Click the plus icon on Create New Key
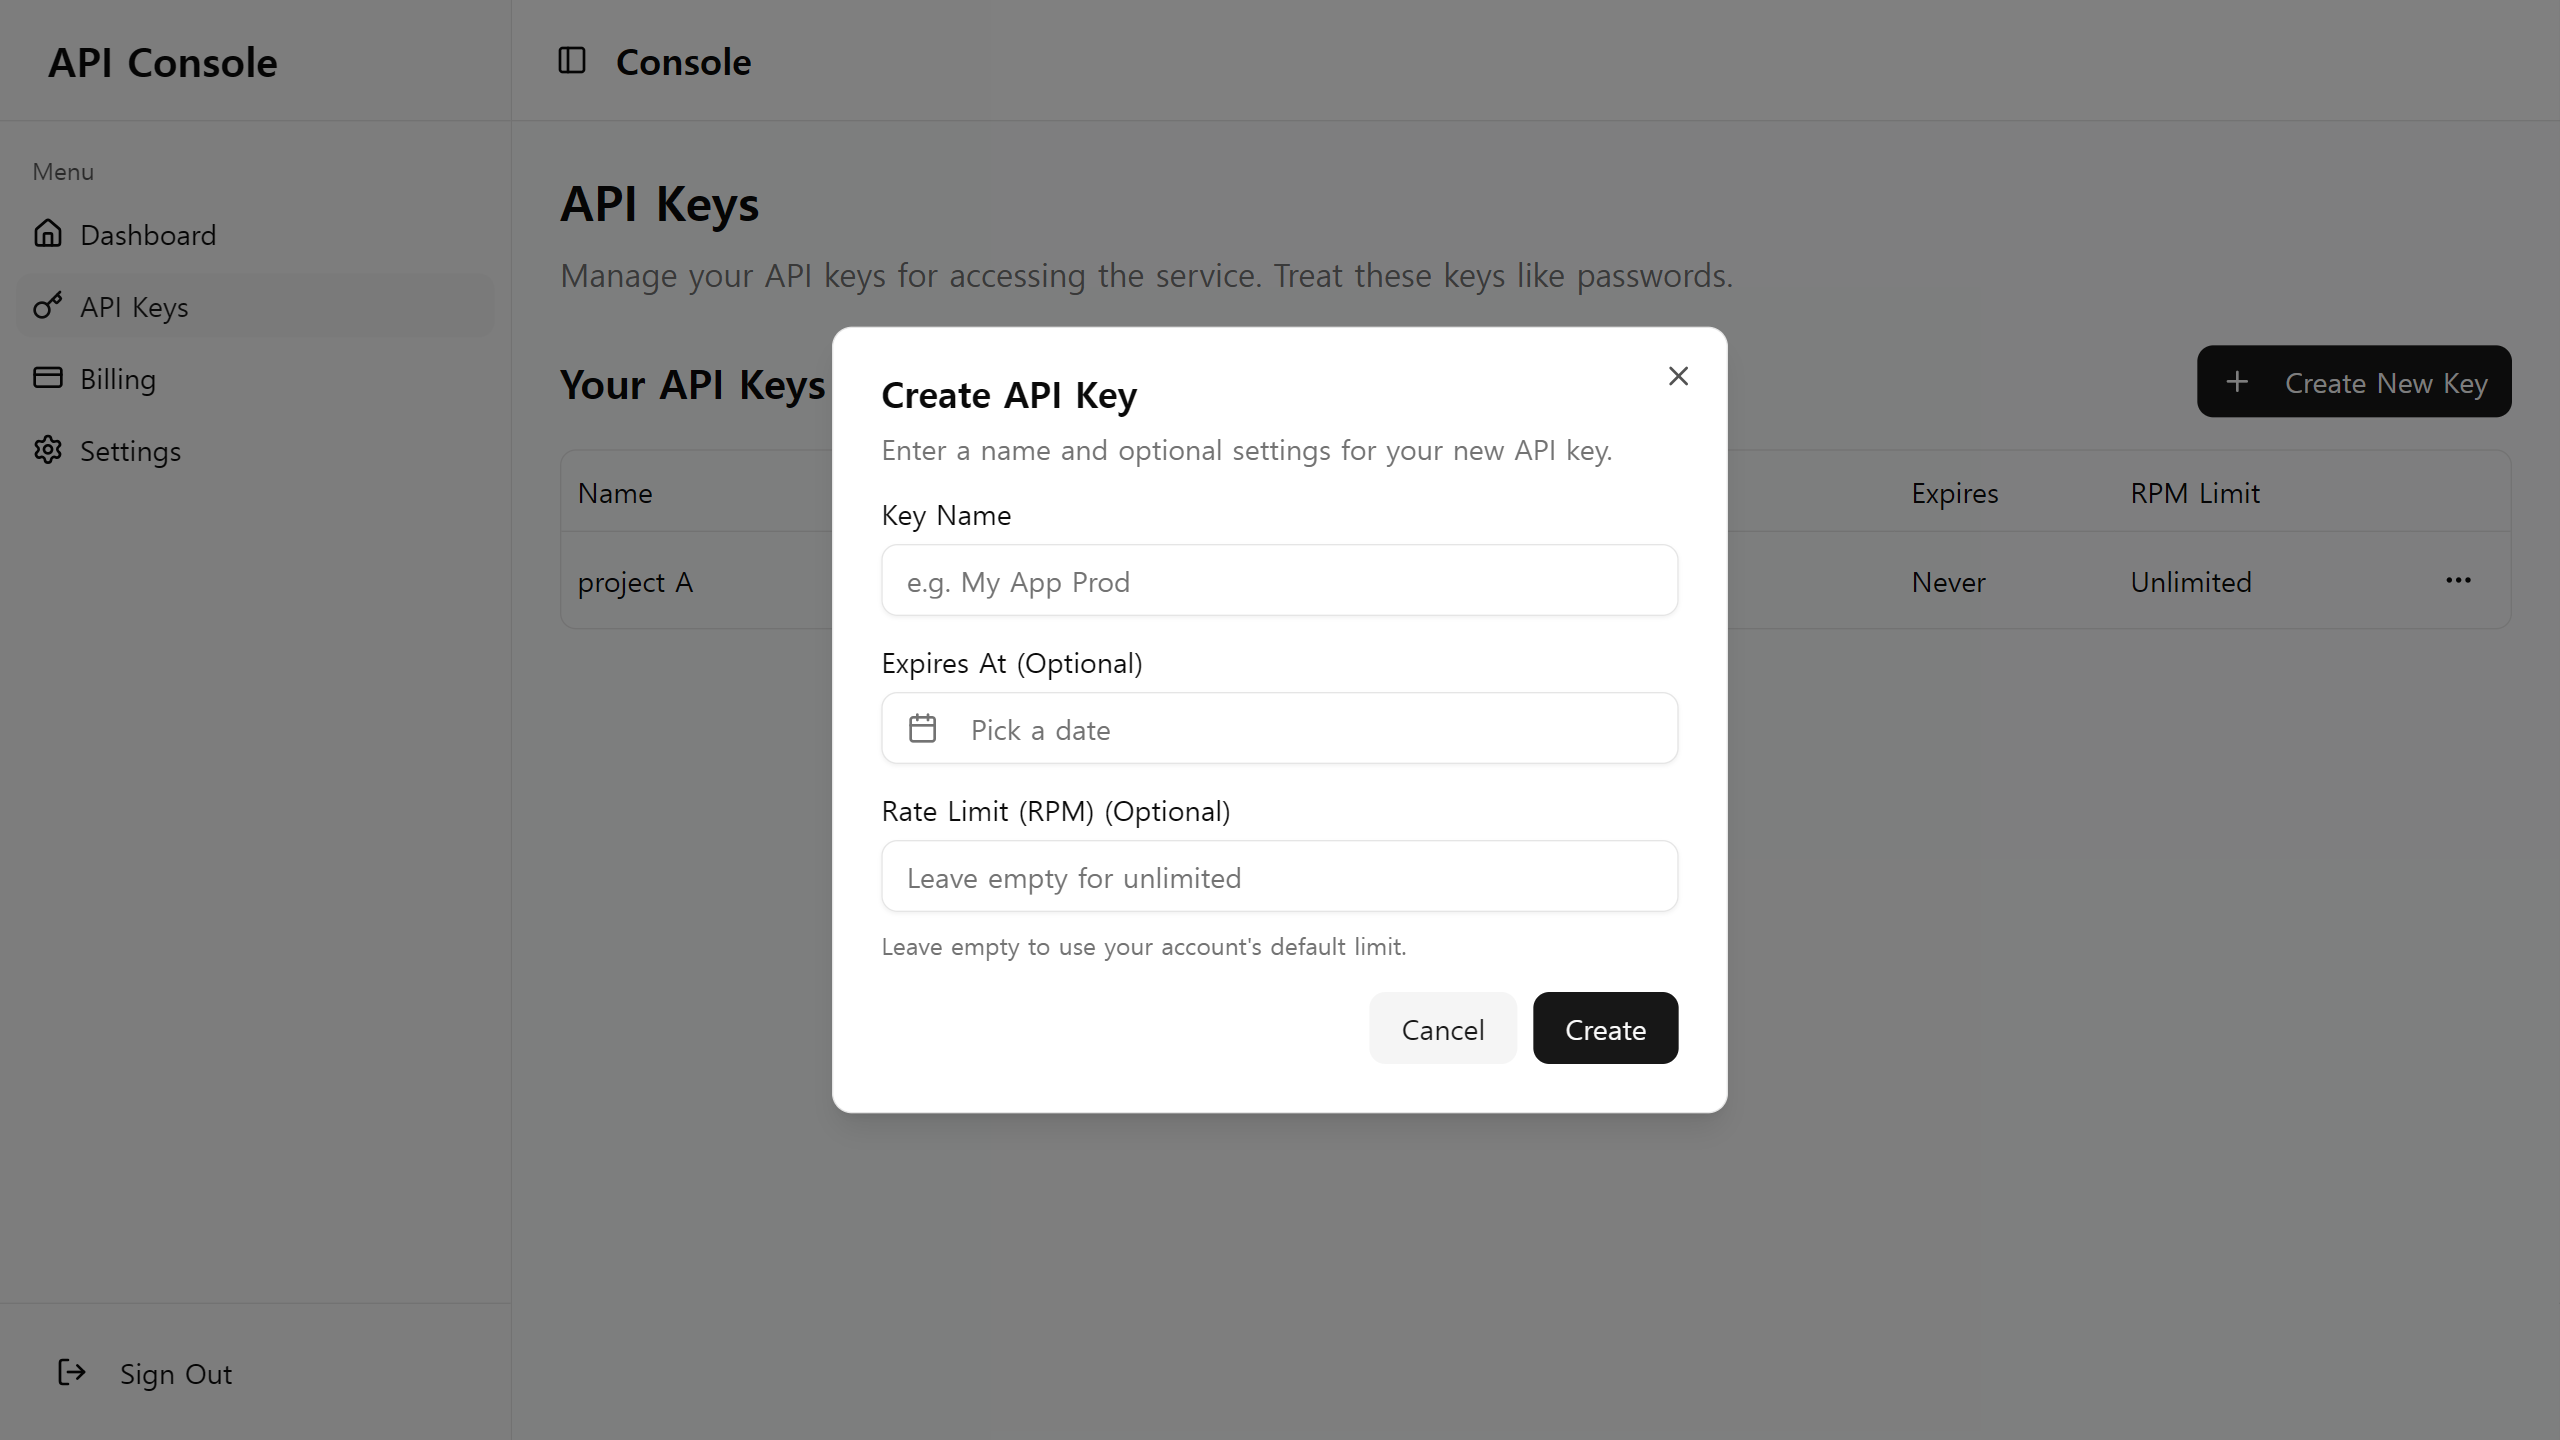This screenshot has width=2560, height=1440. (x=2237, y=382)
